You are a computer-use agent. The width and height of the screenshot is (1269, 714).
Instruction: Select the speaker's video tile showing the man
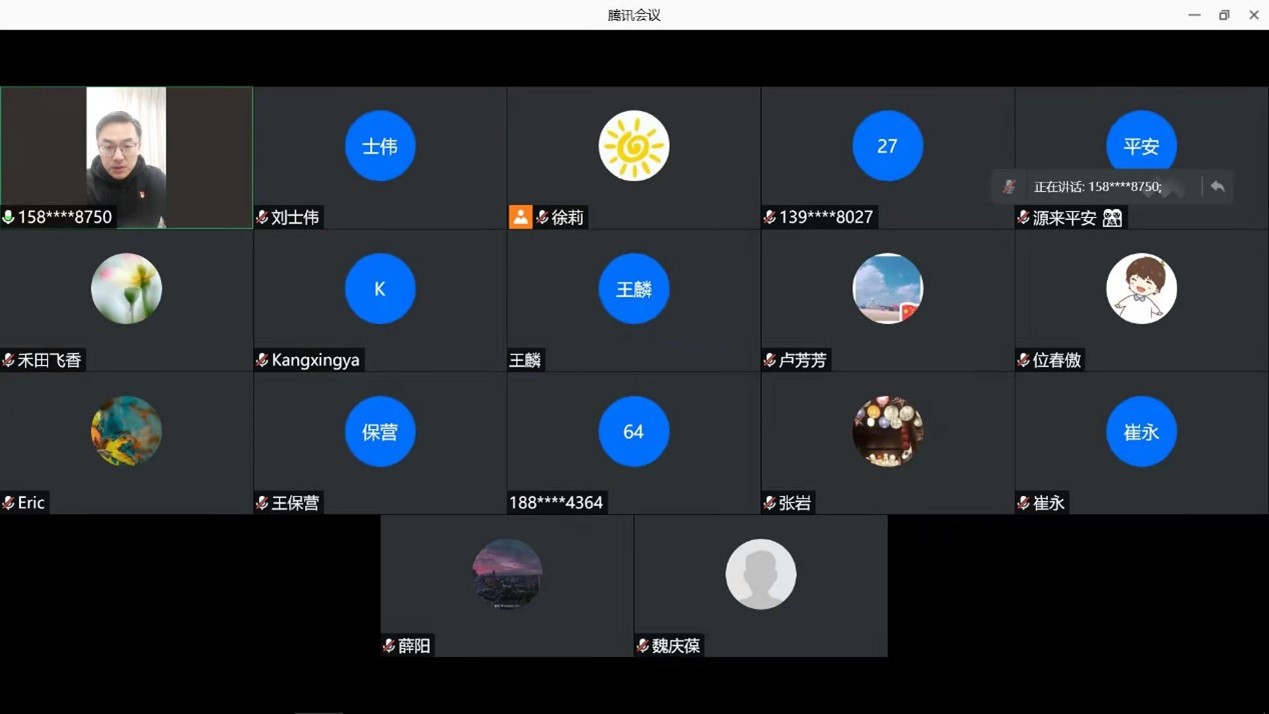coord(126,150)
